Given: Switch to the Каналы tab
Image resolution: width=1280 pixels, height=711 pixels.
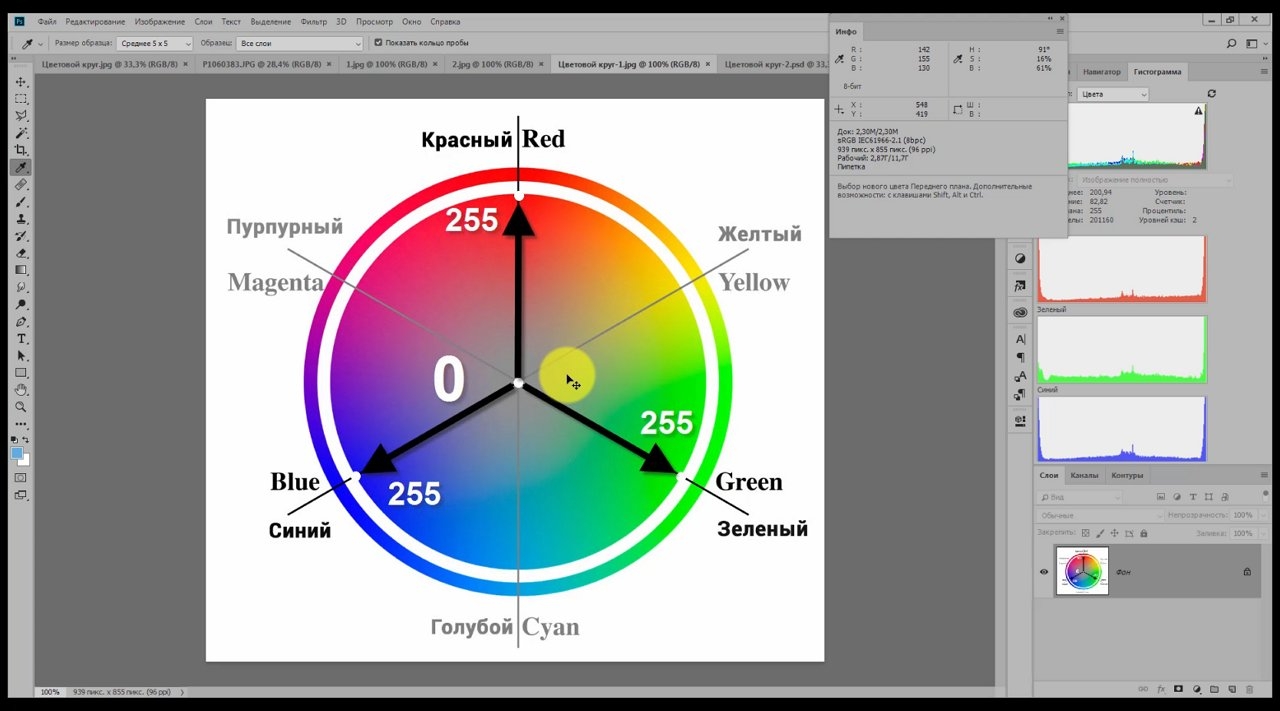Looking at the screenshot, I should click(x=1084, y=475).
